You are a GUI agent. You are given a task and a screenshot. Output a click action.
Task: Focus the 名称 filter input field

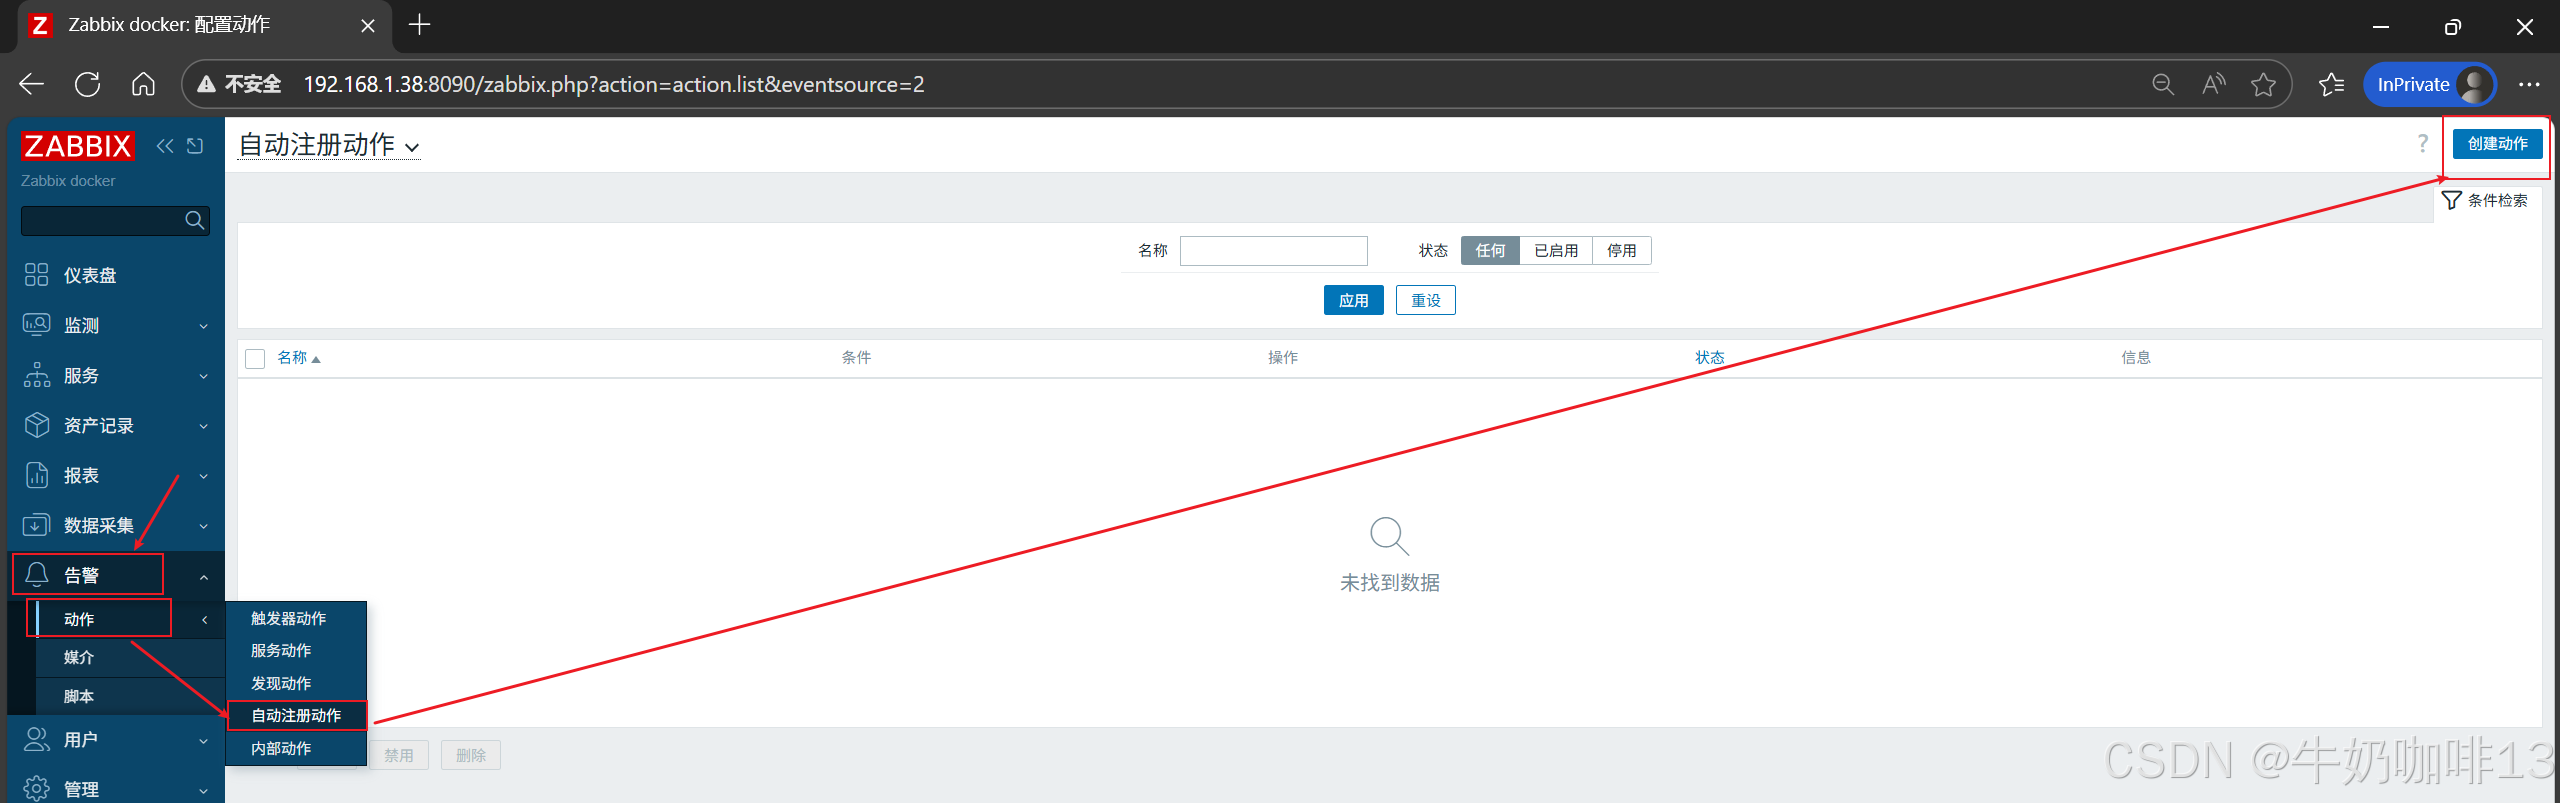(x=1273, y=250)
